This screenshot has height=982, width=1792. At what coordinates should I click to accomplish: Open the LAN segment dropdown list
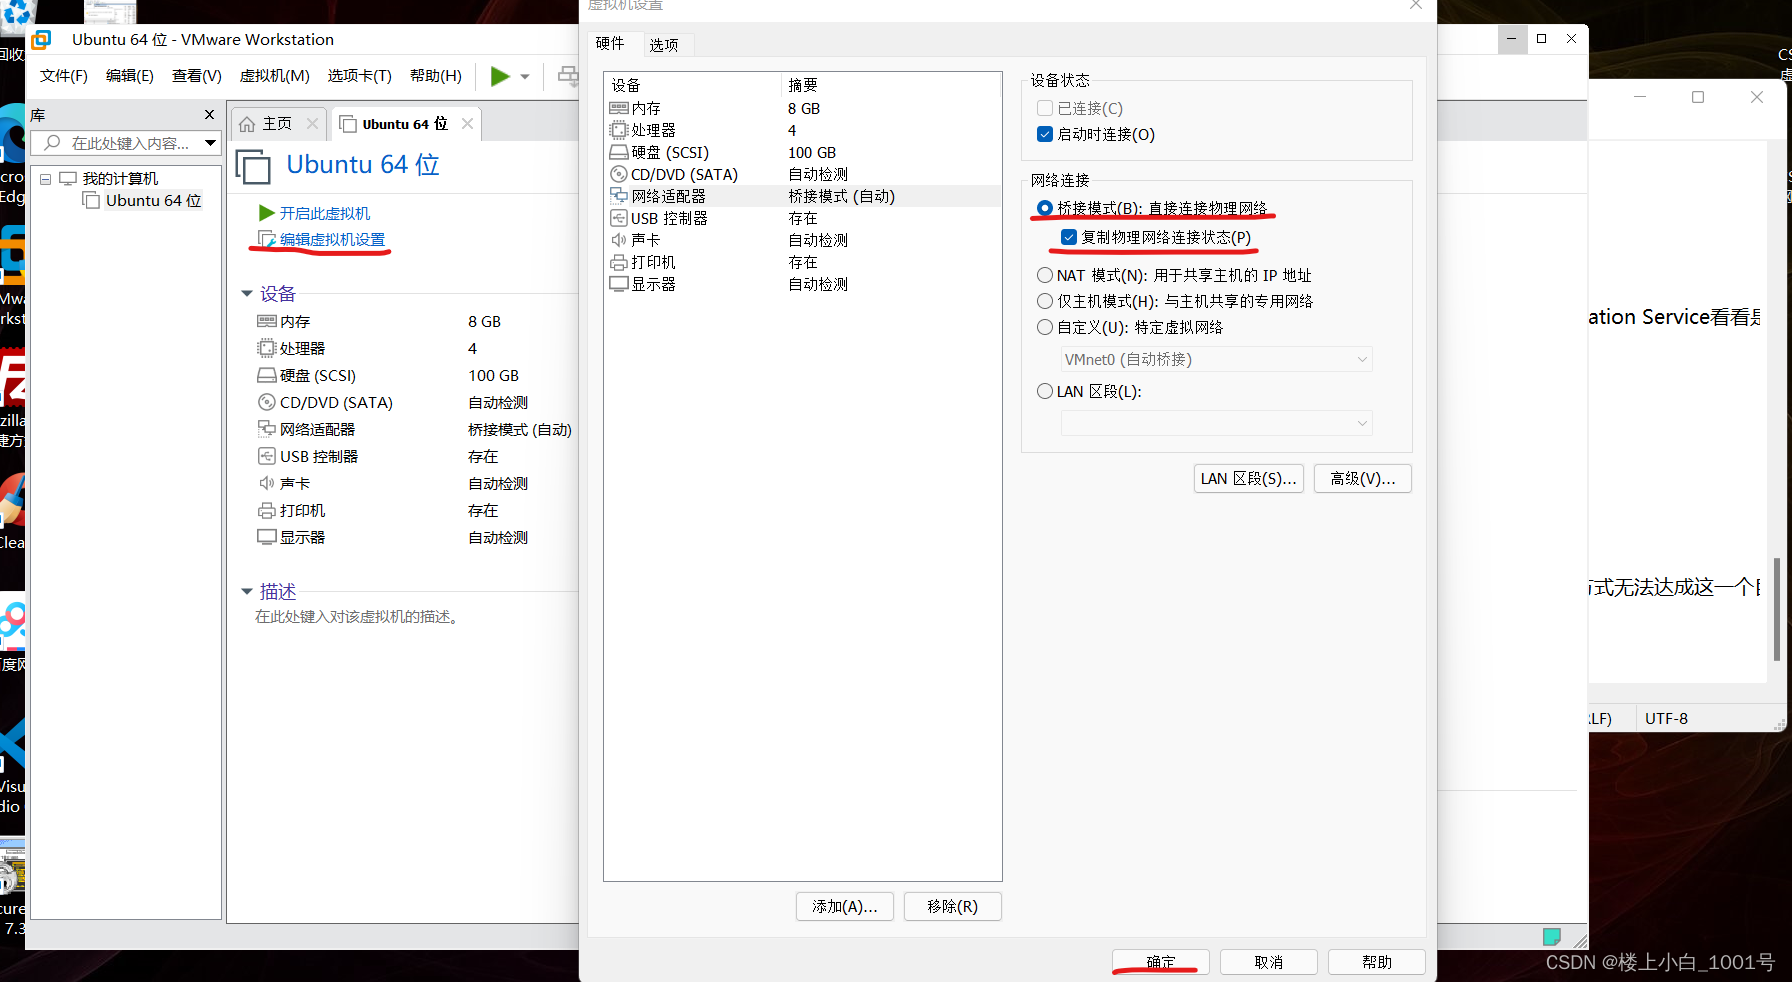1216,423
